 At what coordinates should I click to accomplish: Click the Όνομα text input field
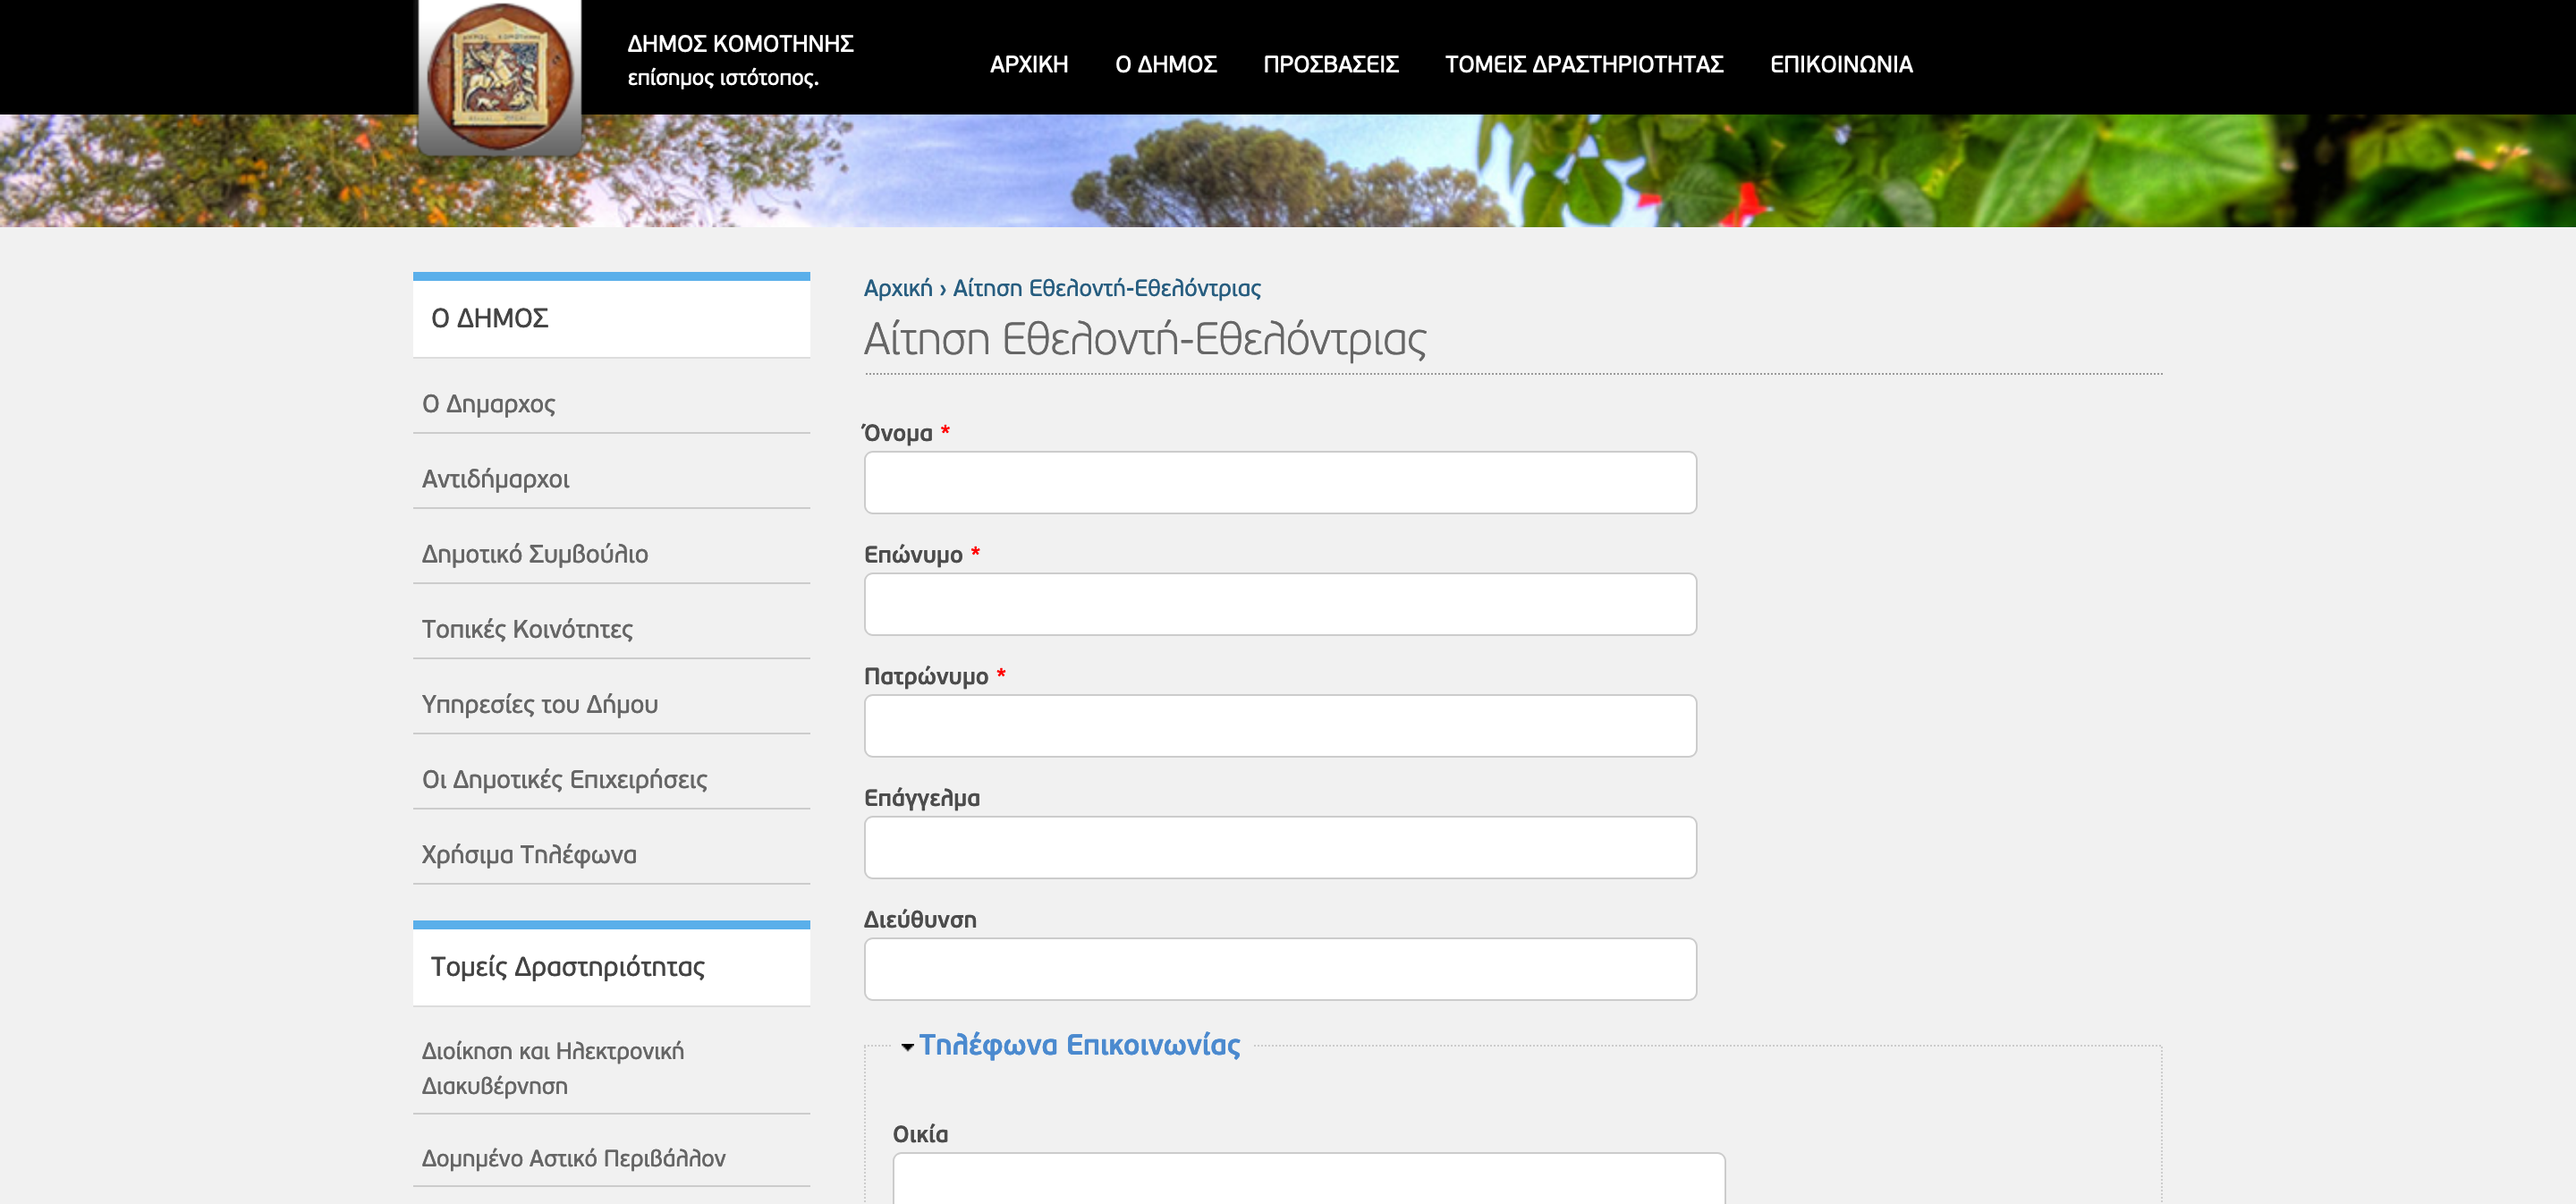[x=1279, y=483]
